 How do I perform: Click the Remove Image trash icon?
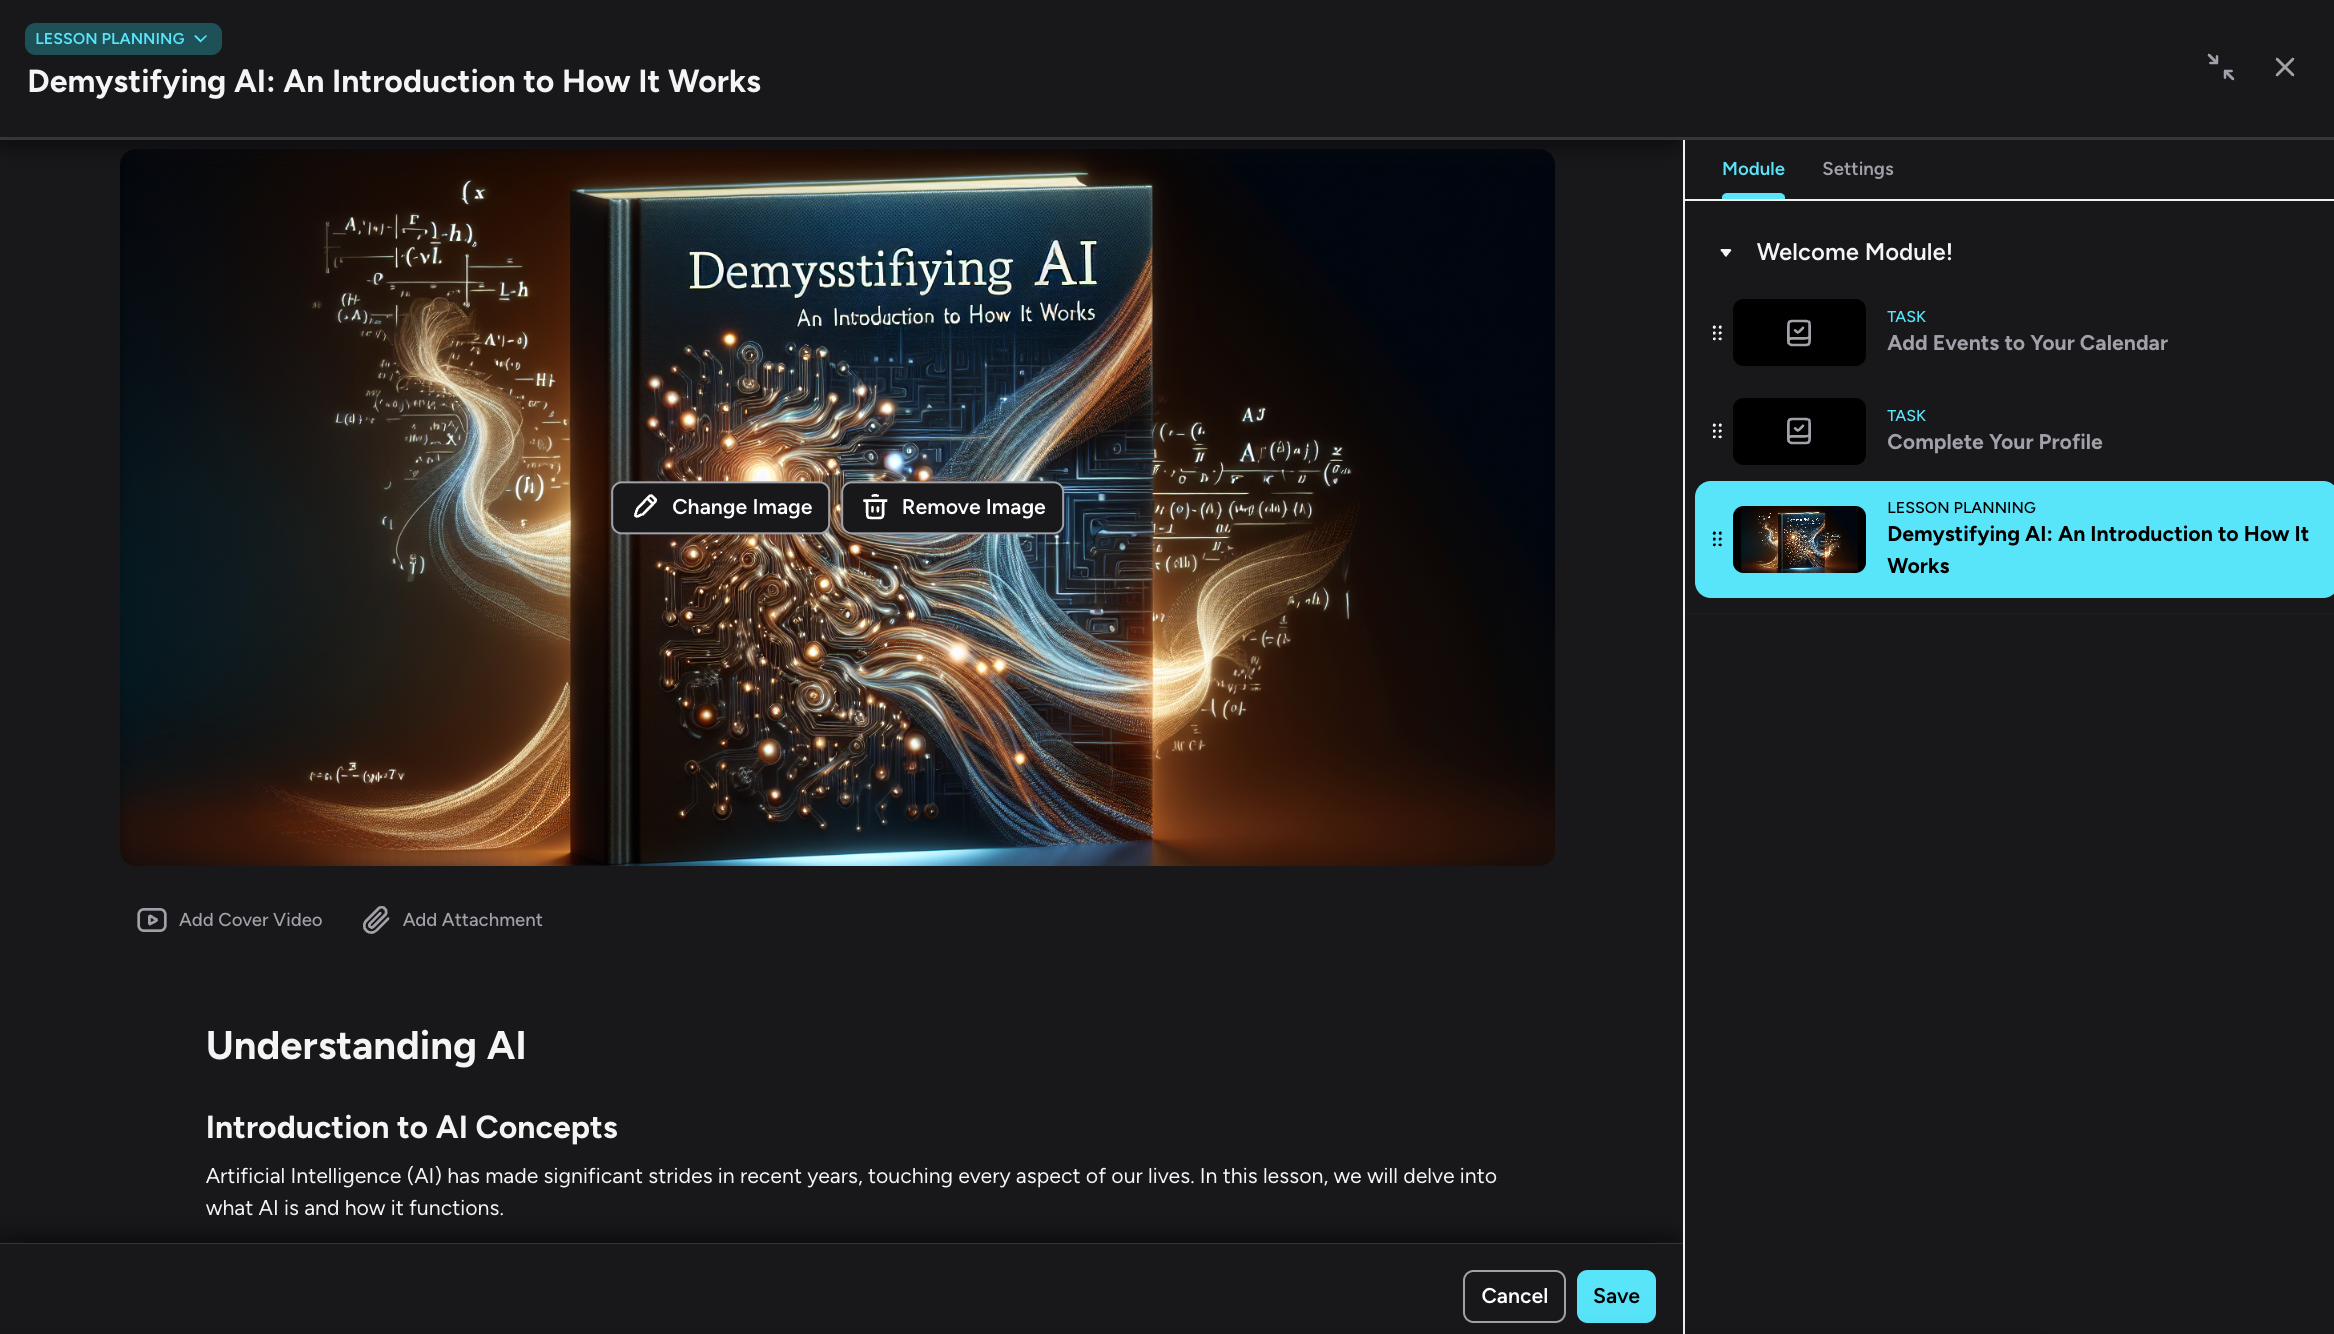click(x=874, y=507)
